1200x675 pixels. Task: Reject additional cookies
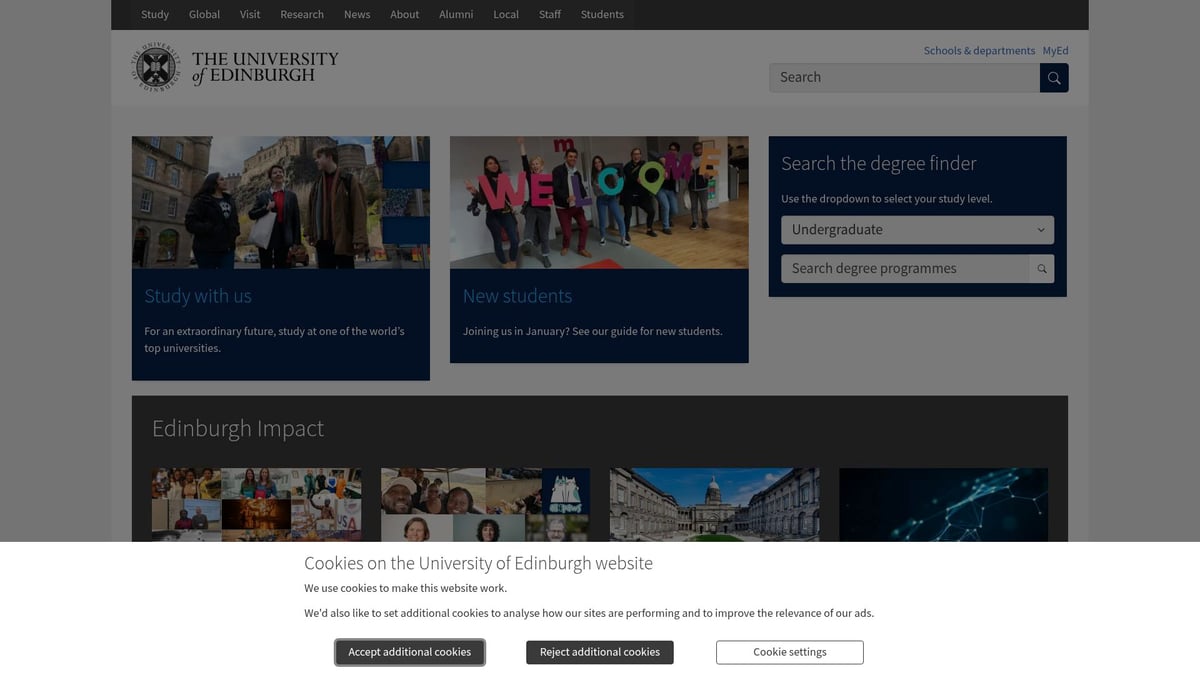(x=600, y=652)
